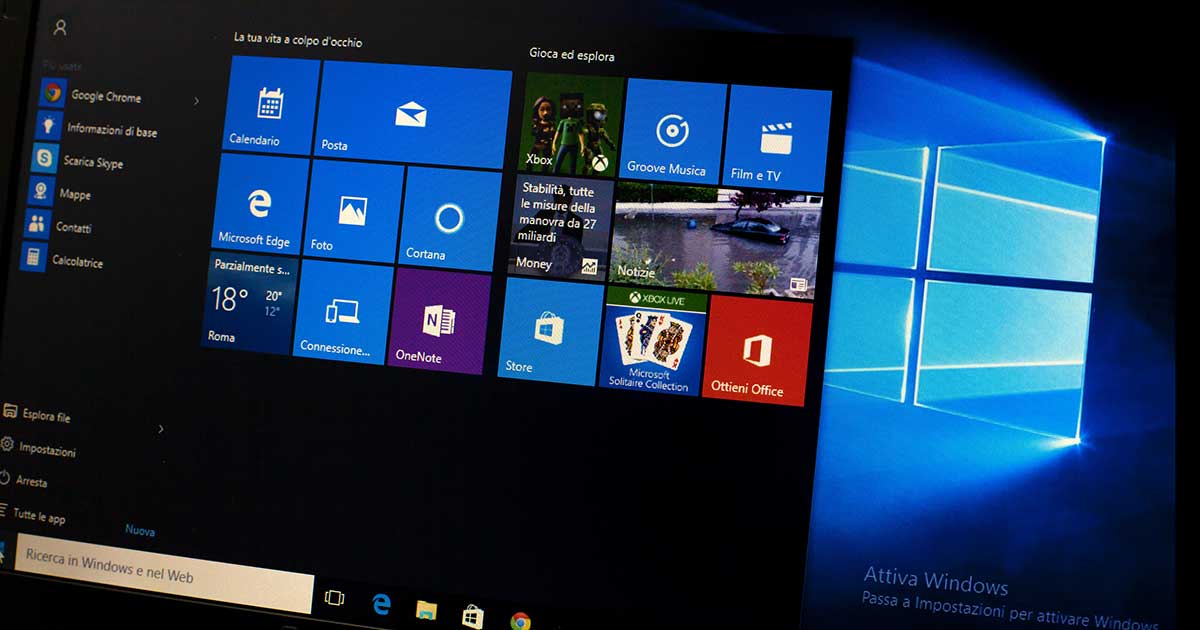The height and width of the screenshot is (630, 1200).
Task: Click La tua vita a colpo d'occhio heading
Action: click(x=298, y=40)
